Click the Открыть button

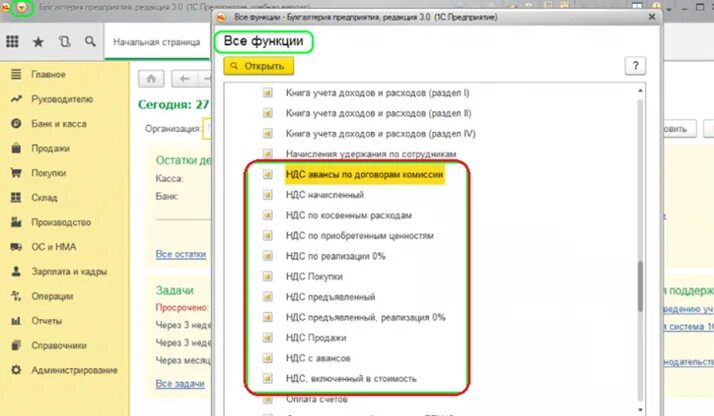258,66
